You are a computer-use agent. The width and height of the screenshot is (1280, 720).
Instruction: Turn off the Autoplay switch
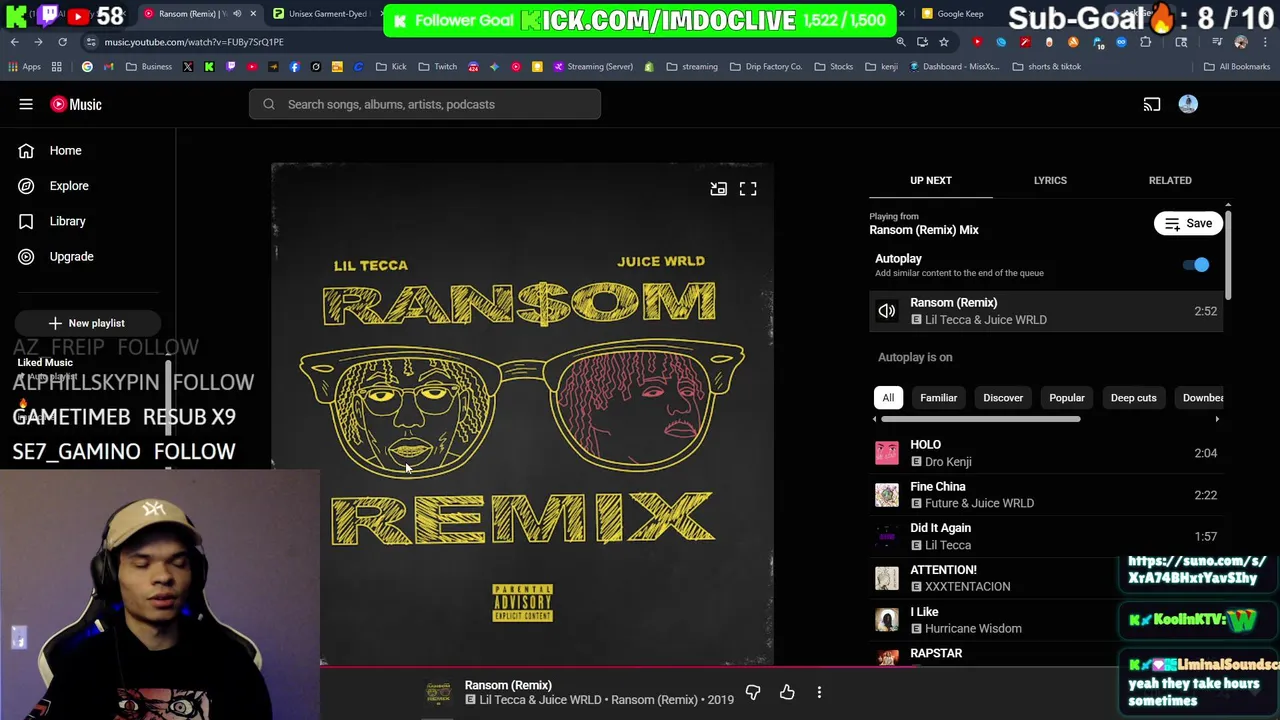pos(1196,265)
